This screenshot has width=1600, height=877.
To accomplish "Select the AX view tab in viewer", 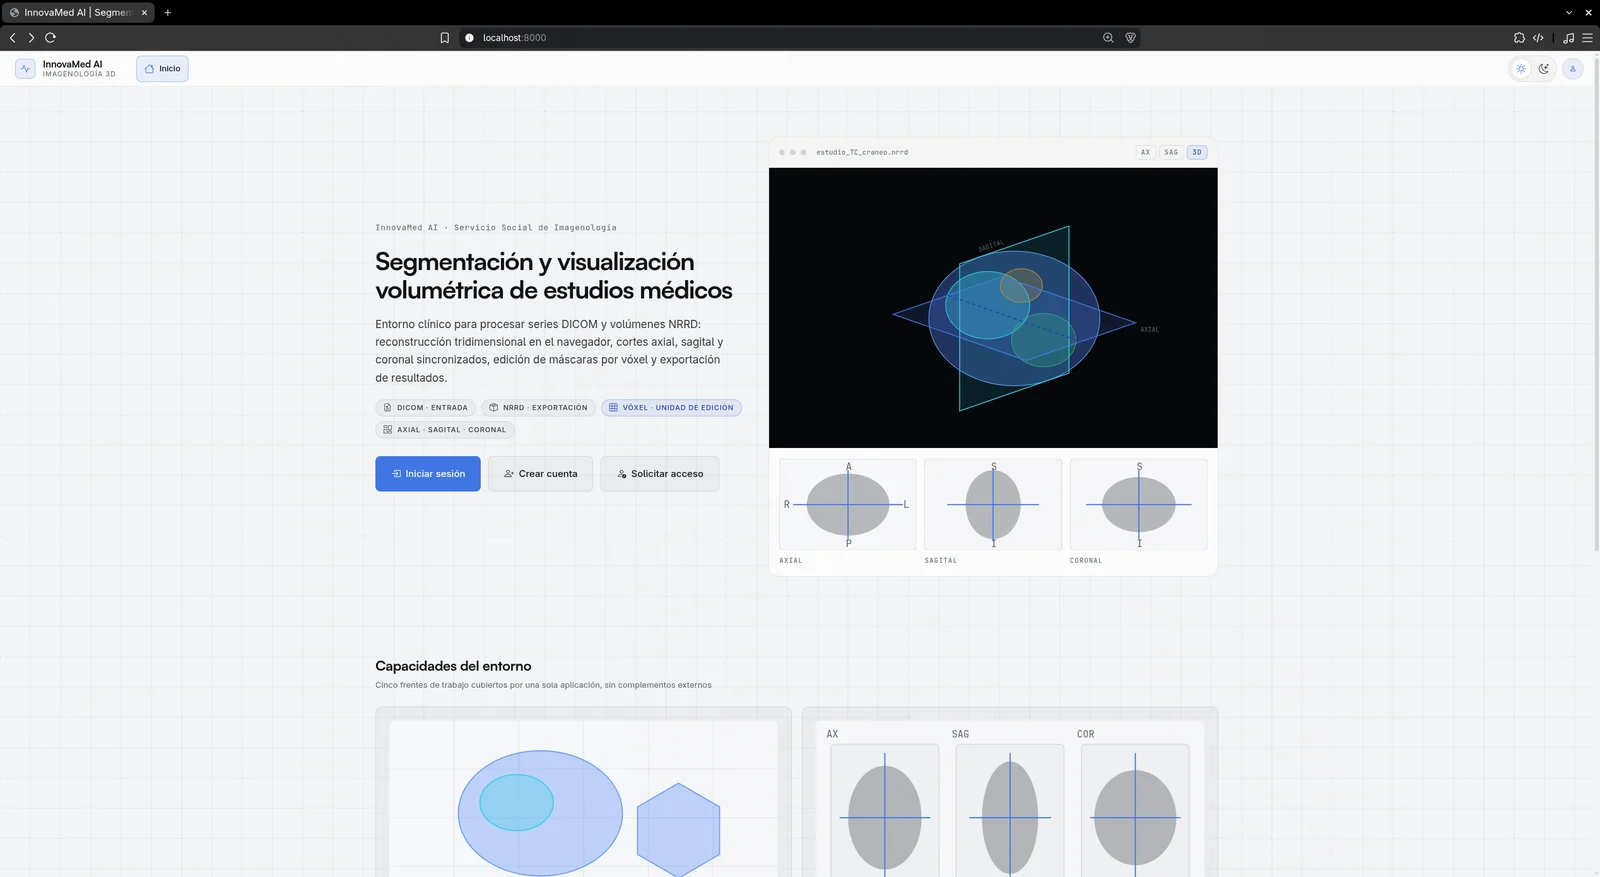I will pos(1146,152).
